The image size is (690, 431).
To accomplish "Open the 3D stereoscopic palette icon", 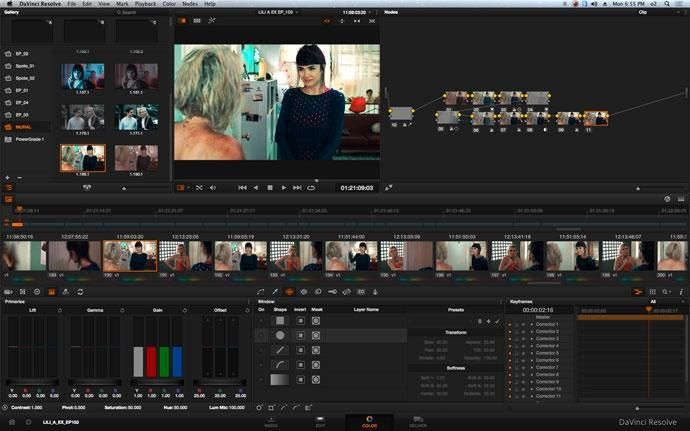I will pyautogui.click(x=361, y=291).
